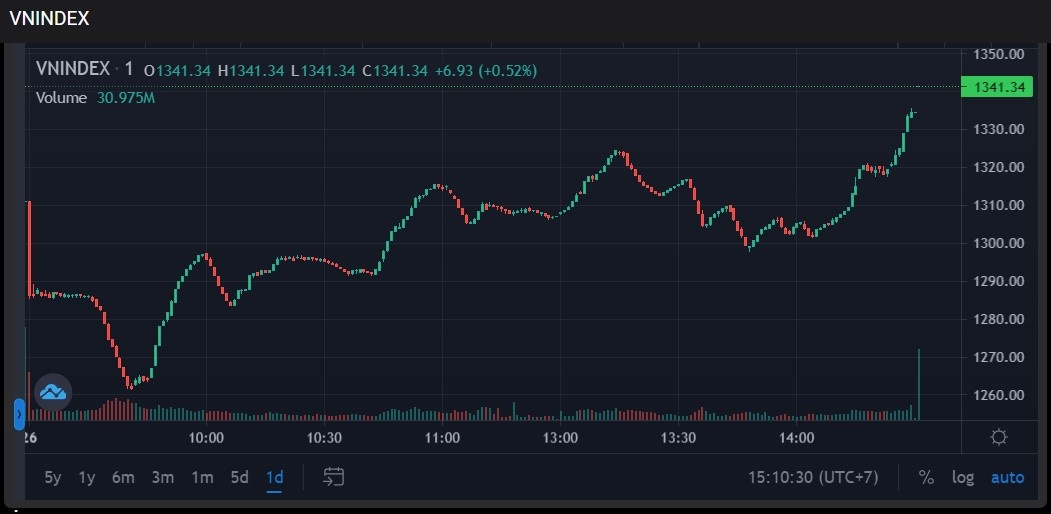This screenshot has height=514, width=1051.
Task: Open chart settings gear icon
Action: point(998,437)
